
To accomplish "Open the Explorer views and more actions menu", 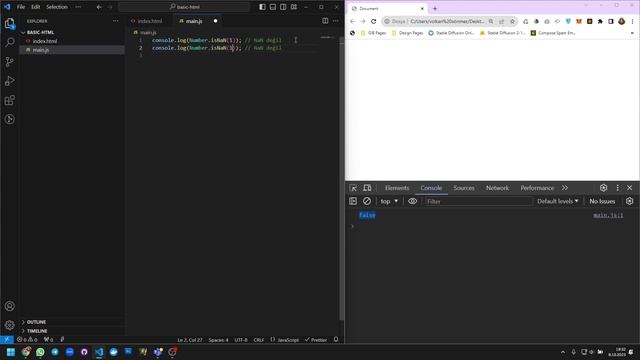I will click(116, 21).
